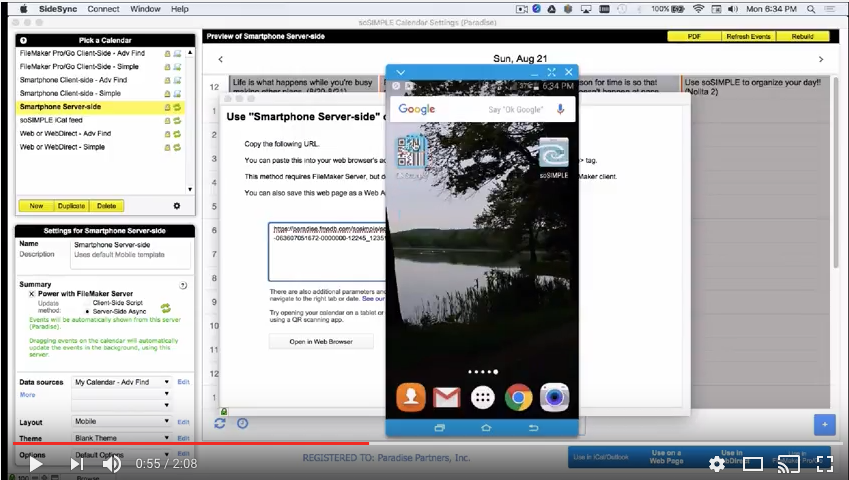
Task: Mute the video with the speaker button
Action: [x=112, y=464]
